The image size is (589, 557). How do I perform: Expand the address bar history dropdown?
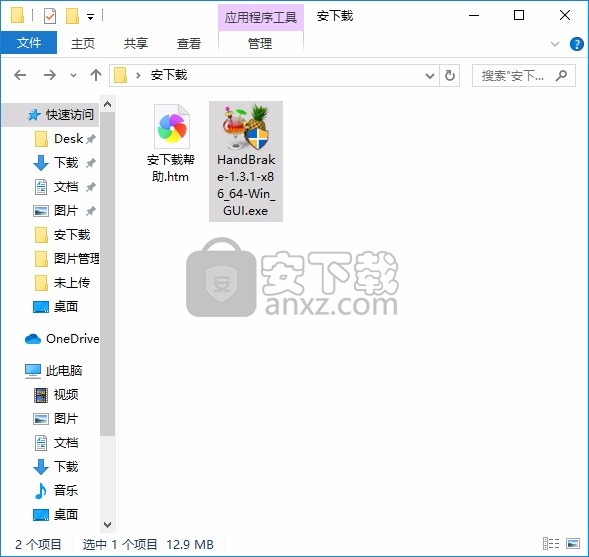430,76
